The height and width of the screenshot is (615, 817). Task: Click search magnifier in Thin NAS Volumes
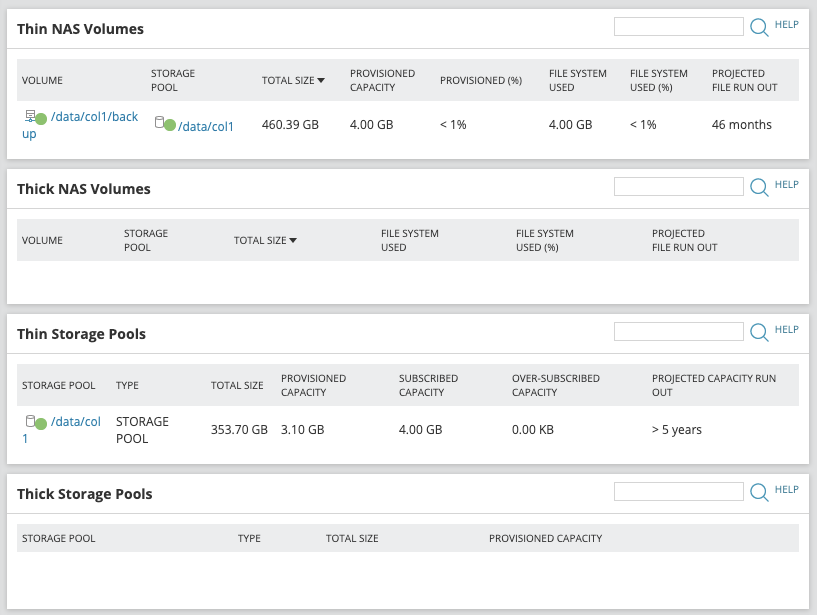tap(759, 27)
